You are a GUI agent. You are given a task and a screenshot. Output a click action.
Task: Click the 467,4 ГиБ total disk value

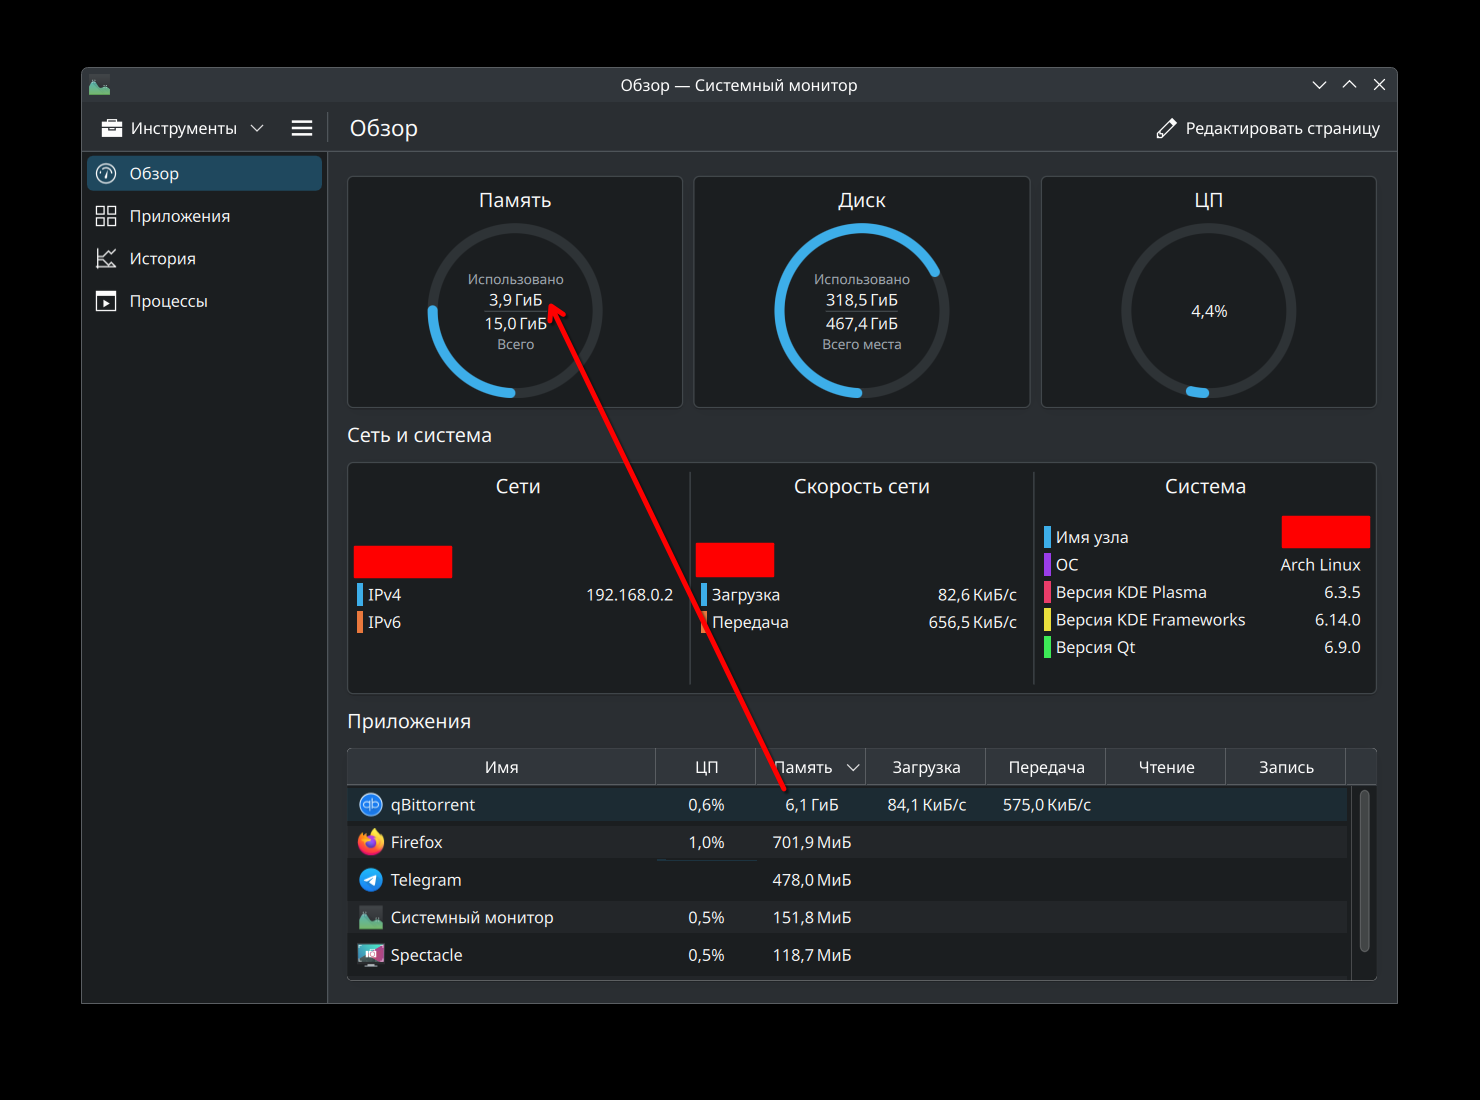coord(862,324)
